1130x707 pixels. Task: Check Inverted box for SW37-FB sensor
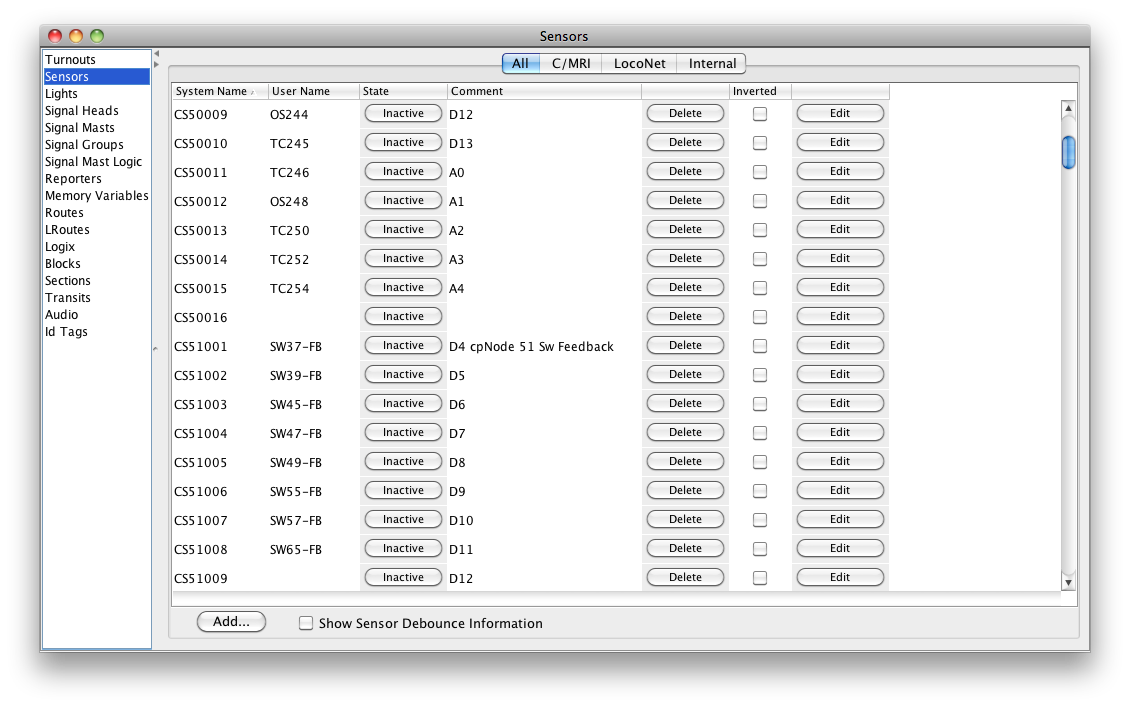tap(760, 346)
